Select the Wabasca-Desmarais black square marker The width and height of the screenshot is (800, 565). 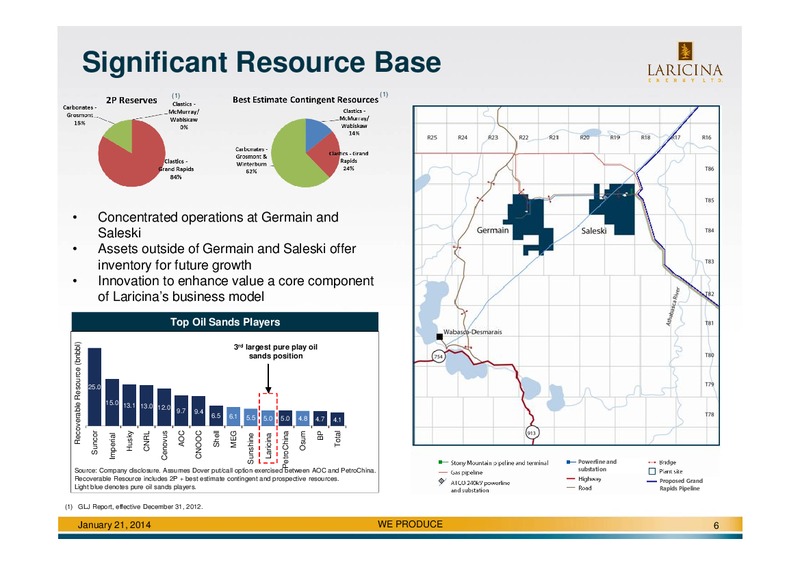tap(439, 337)
